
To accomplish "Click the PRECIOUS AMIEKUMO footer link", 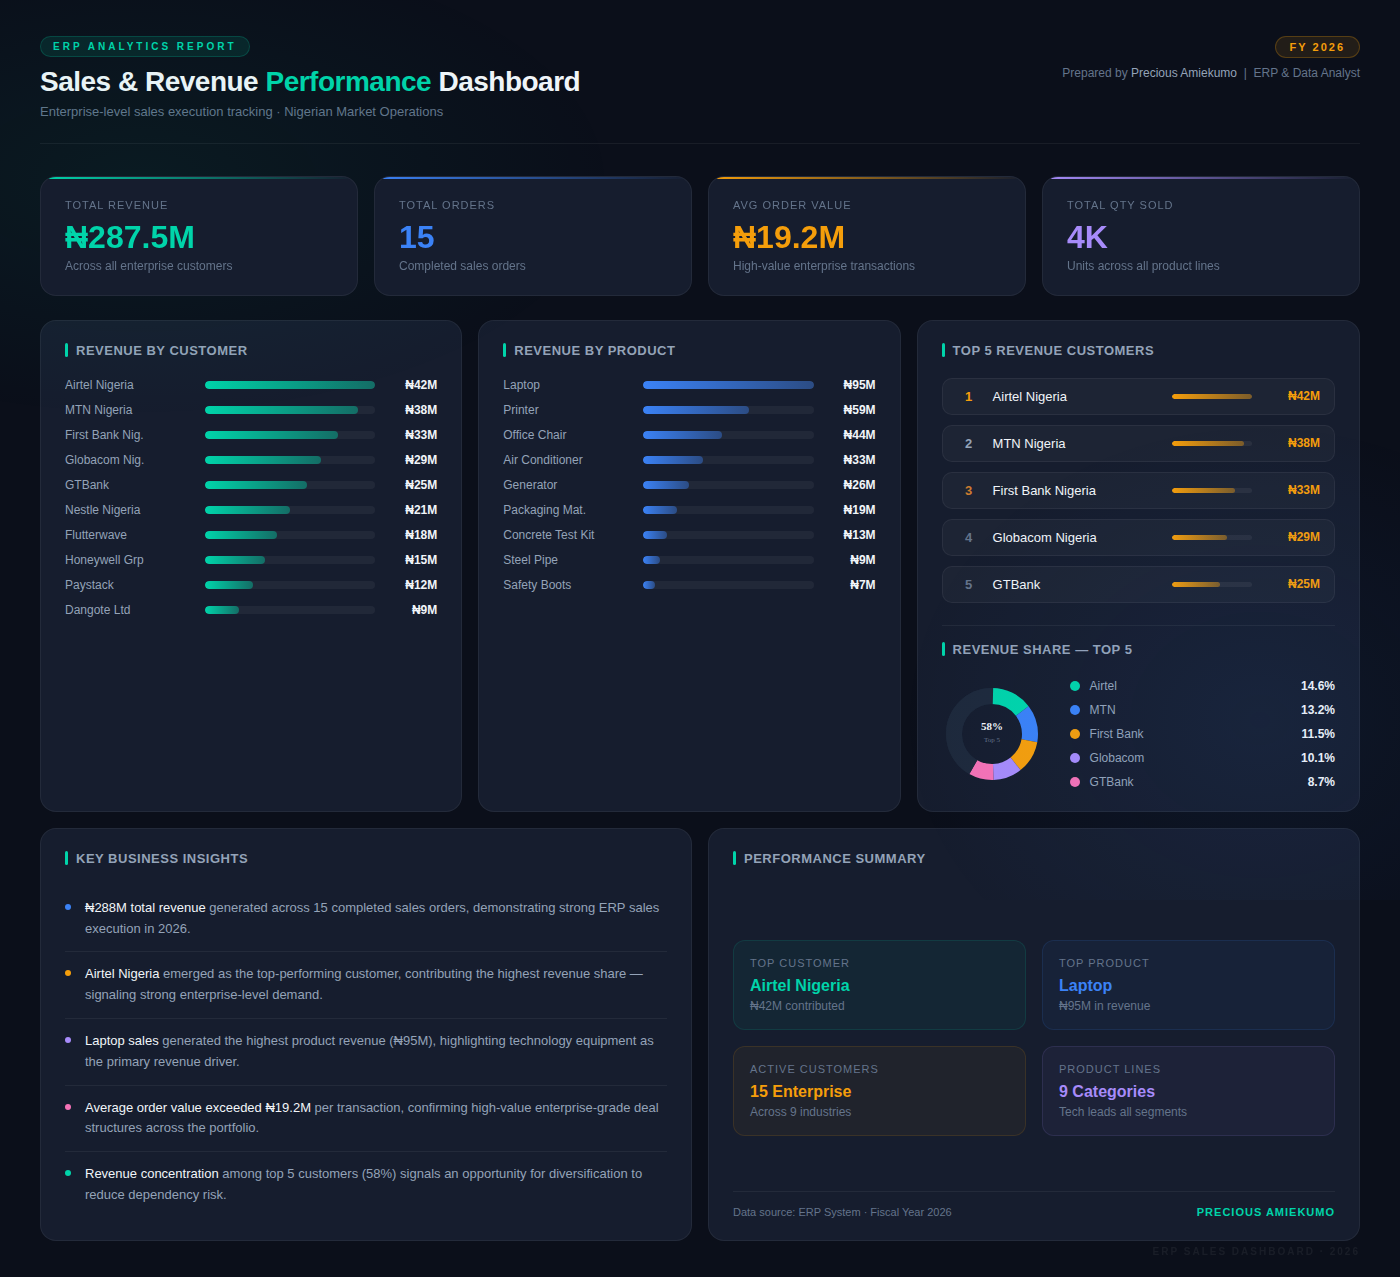I will click(x=1265, y=1211).
